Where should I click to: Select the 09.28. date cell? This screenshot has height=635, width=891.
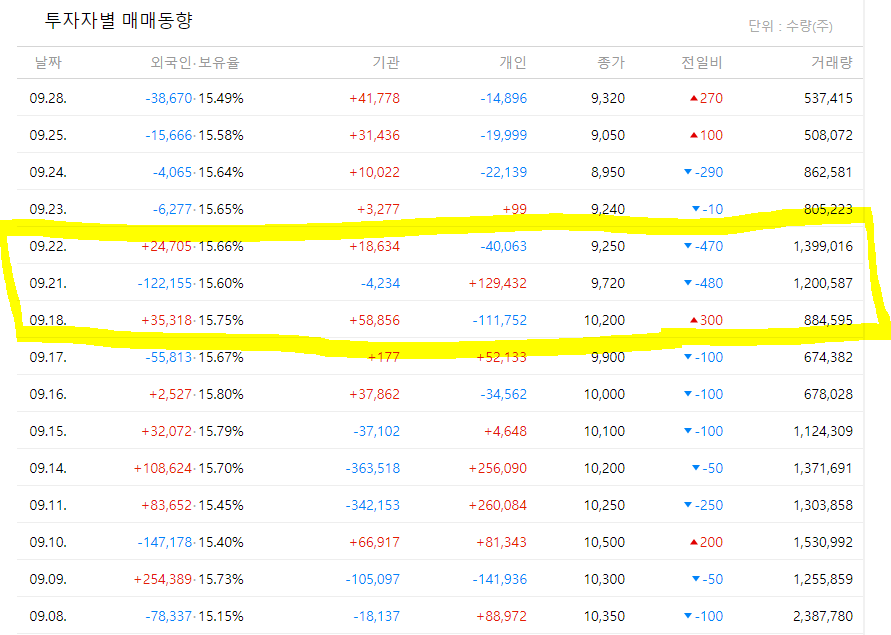click(x=48, y=98)
